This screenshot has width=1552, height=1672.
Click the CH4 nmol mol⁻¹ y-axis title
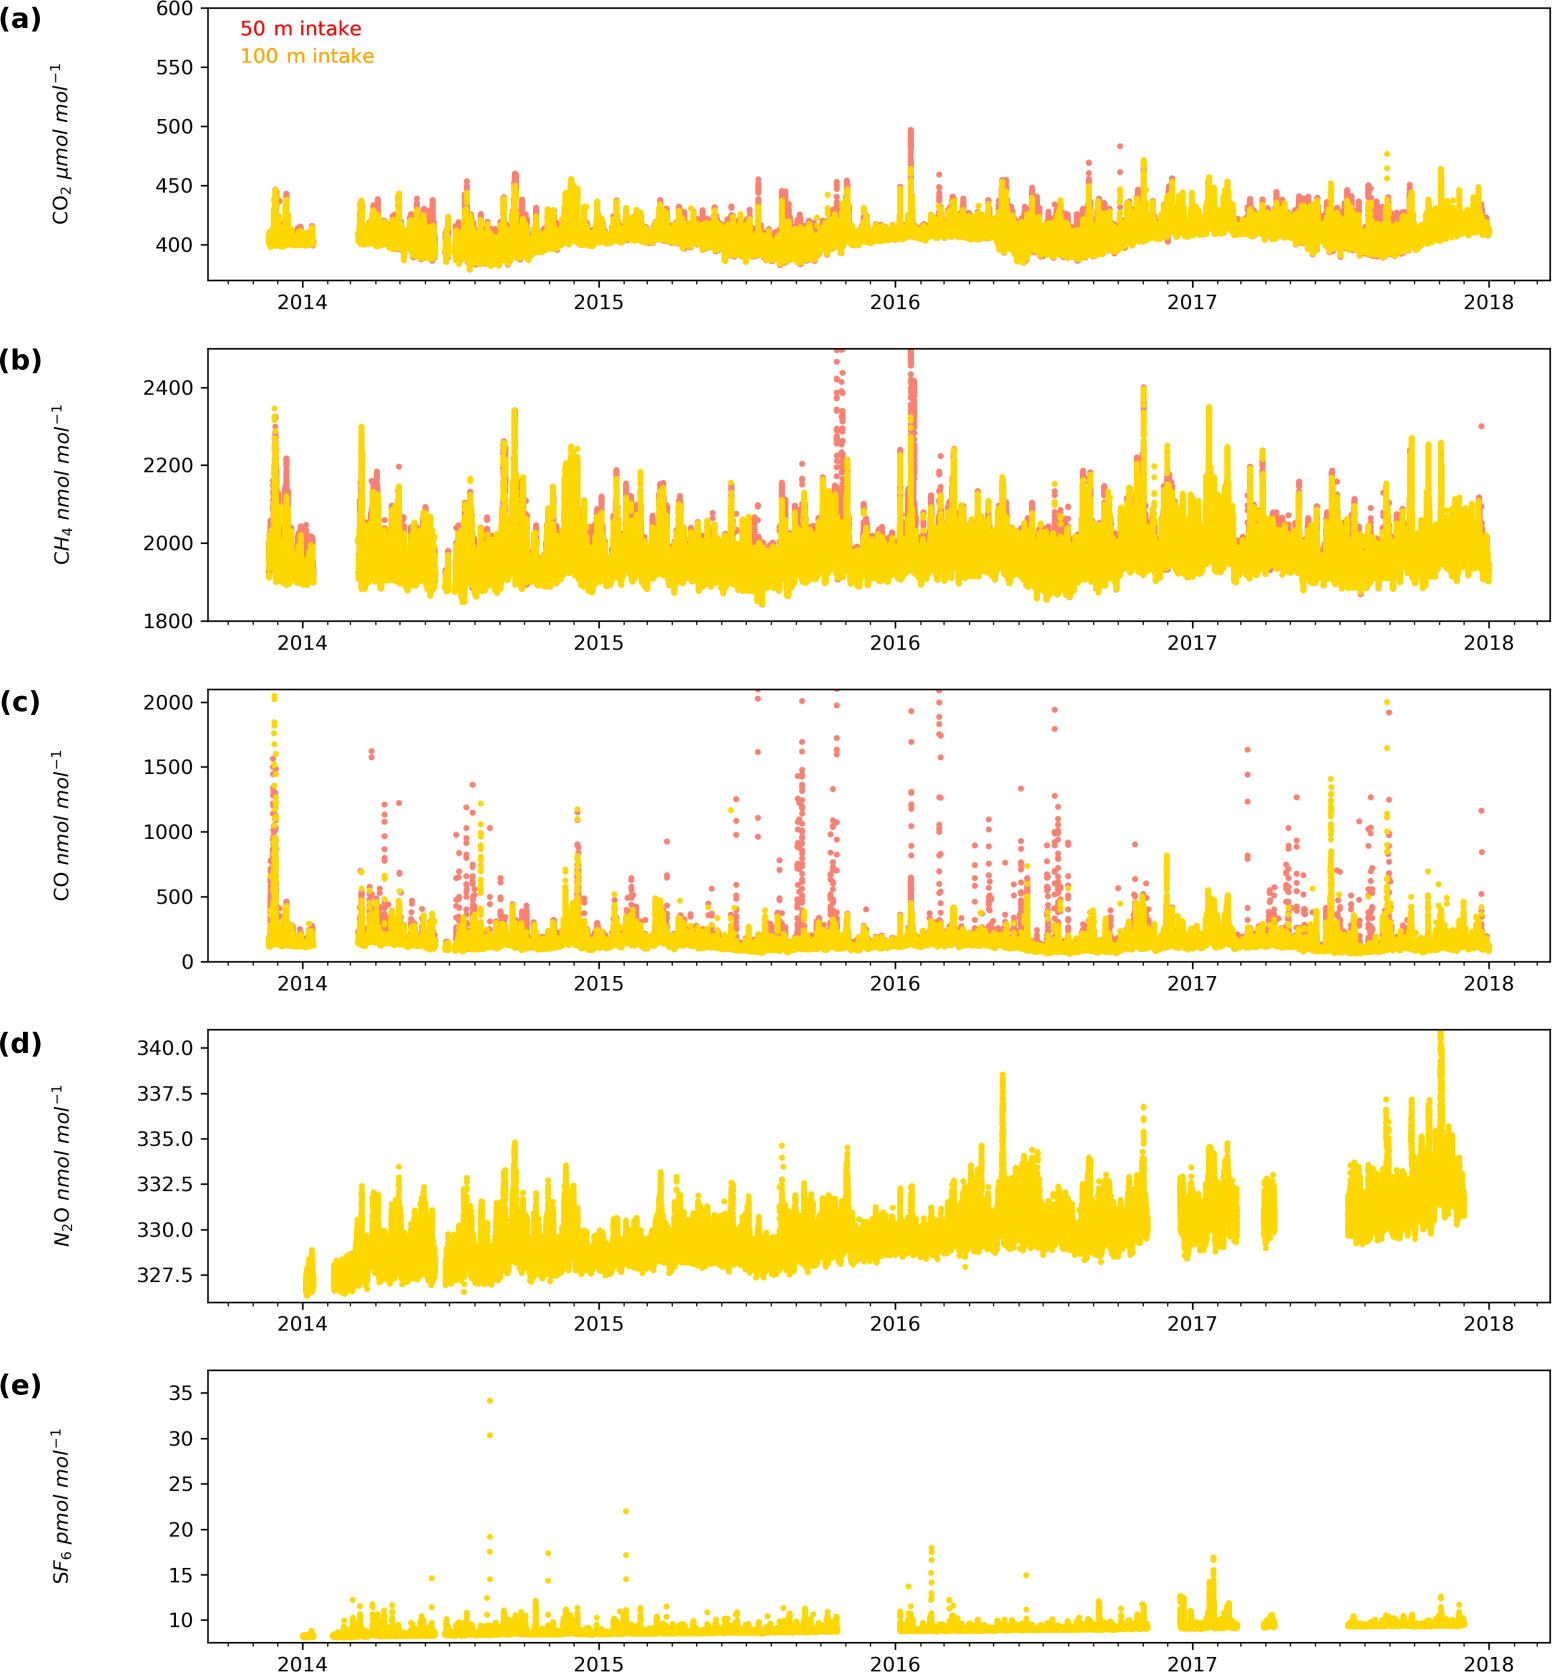click(62, 485)
